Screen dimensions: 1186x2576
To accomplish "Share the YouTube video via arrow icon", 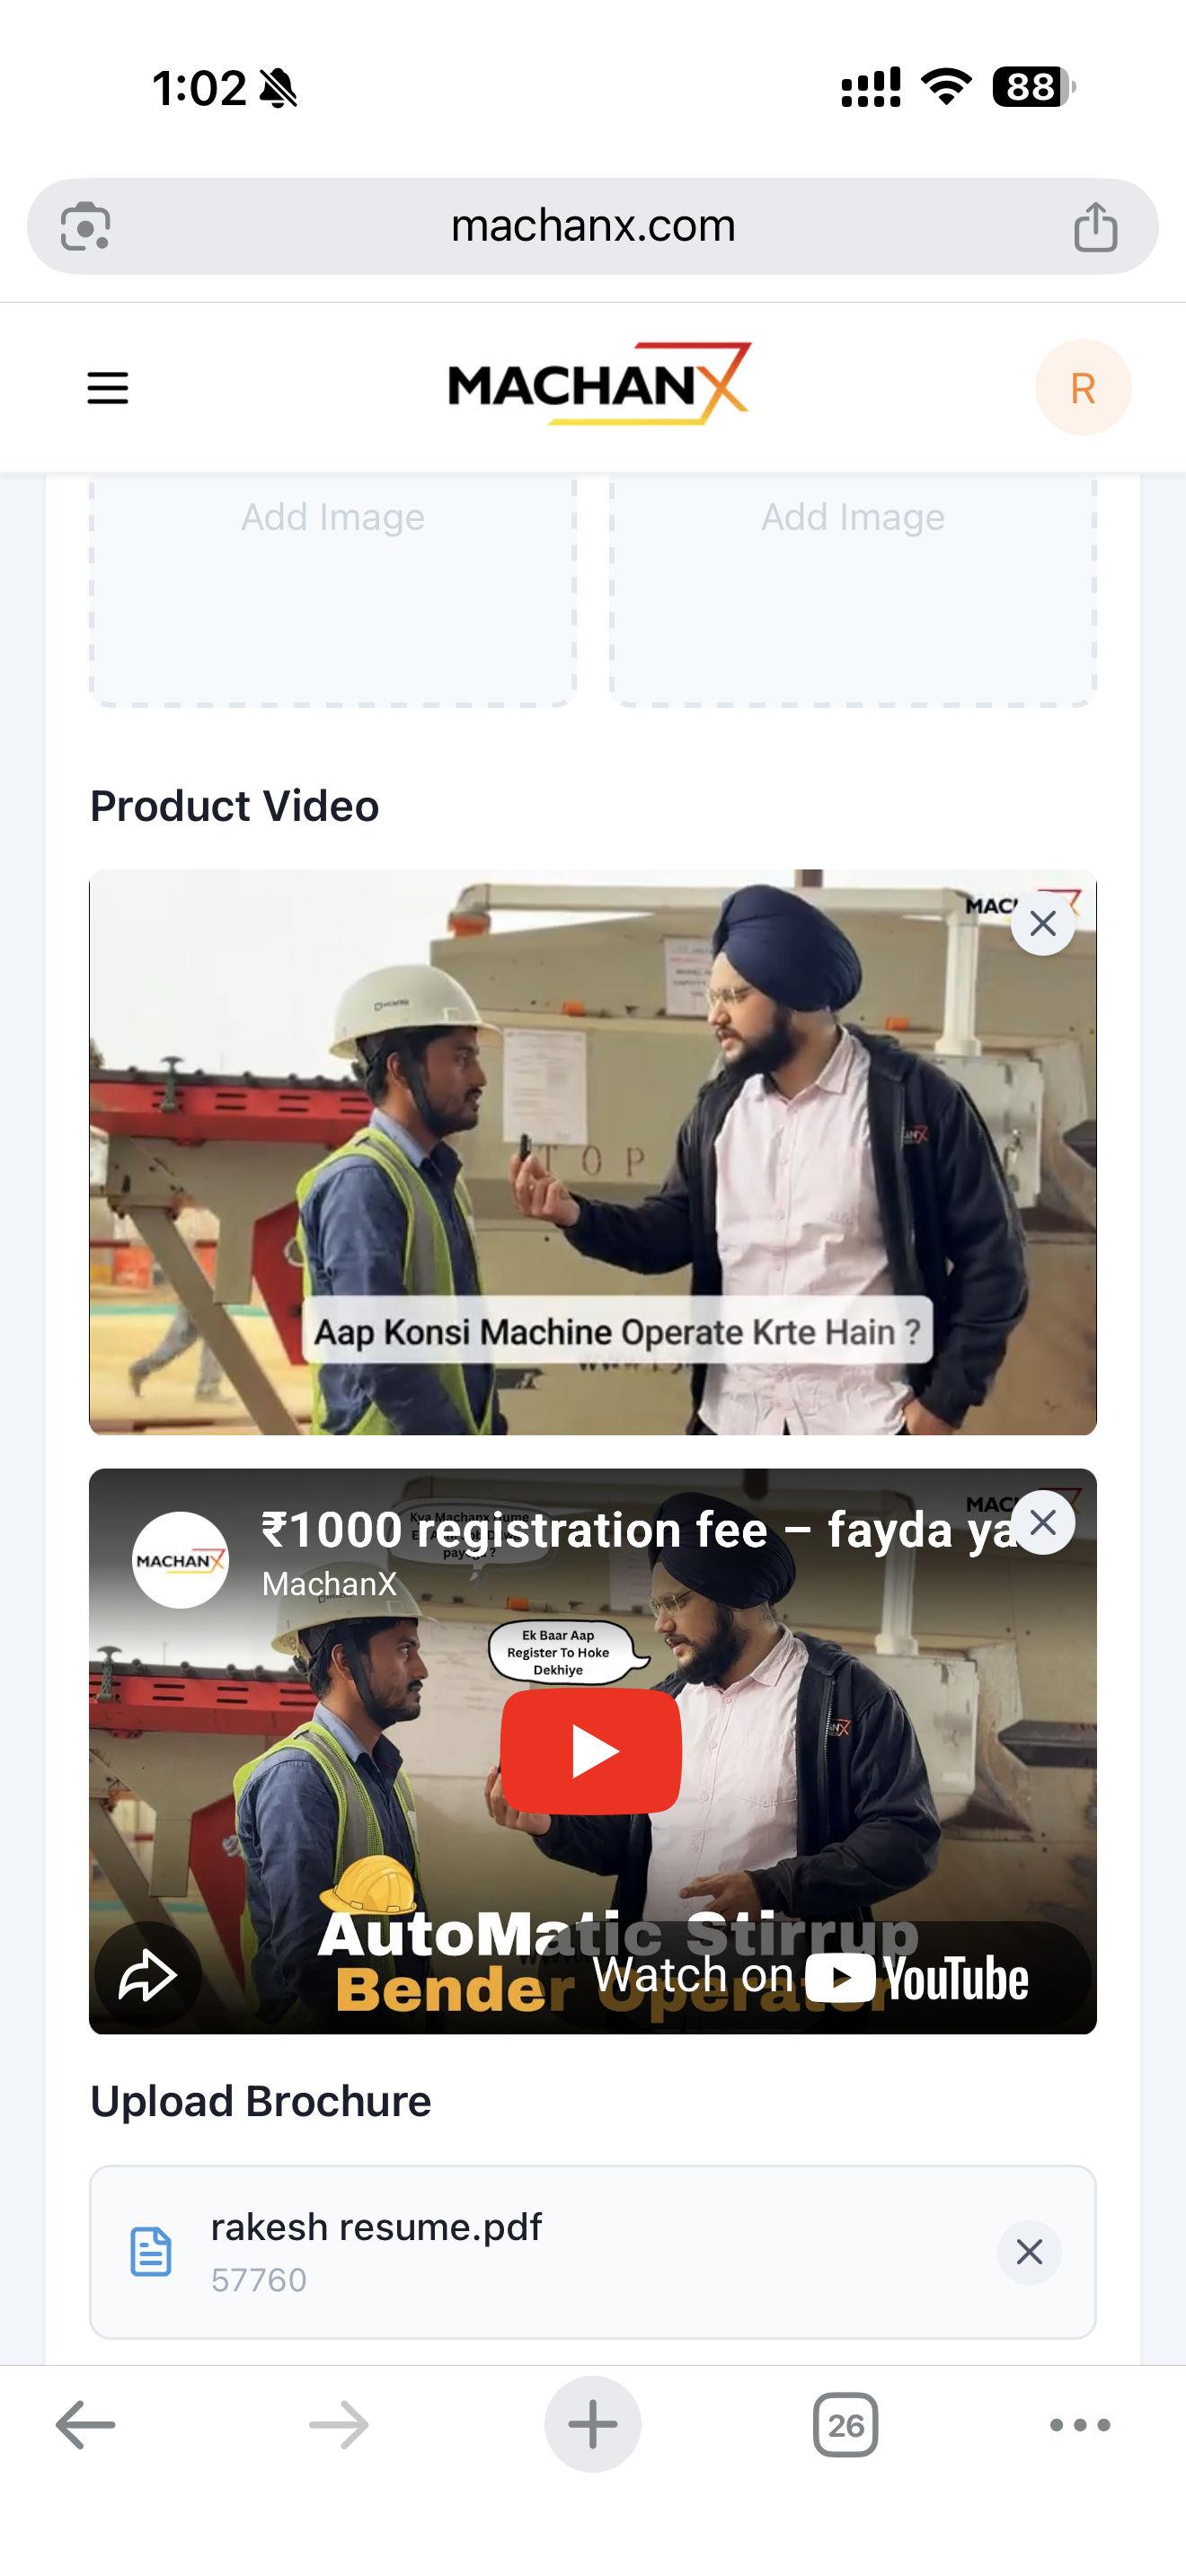I will point(148,1975).
